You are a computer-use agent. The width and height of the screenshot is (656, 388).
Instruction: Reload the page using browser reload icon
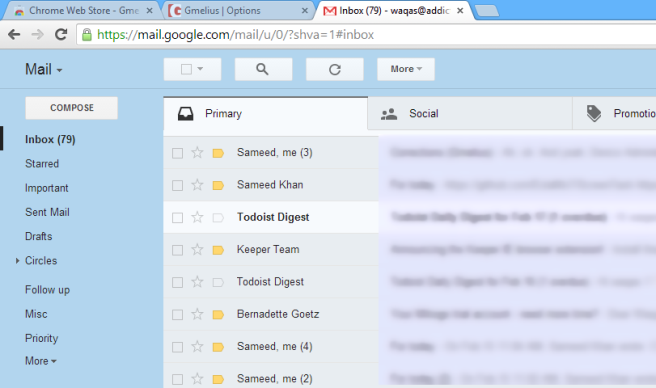click(61, 35)
